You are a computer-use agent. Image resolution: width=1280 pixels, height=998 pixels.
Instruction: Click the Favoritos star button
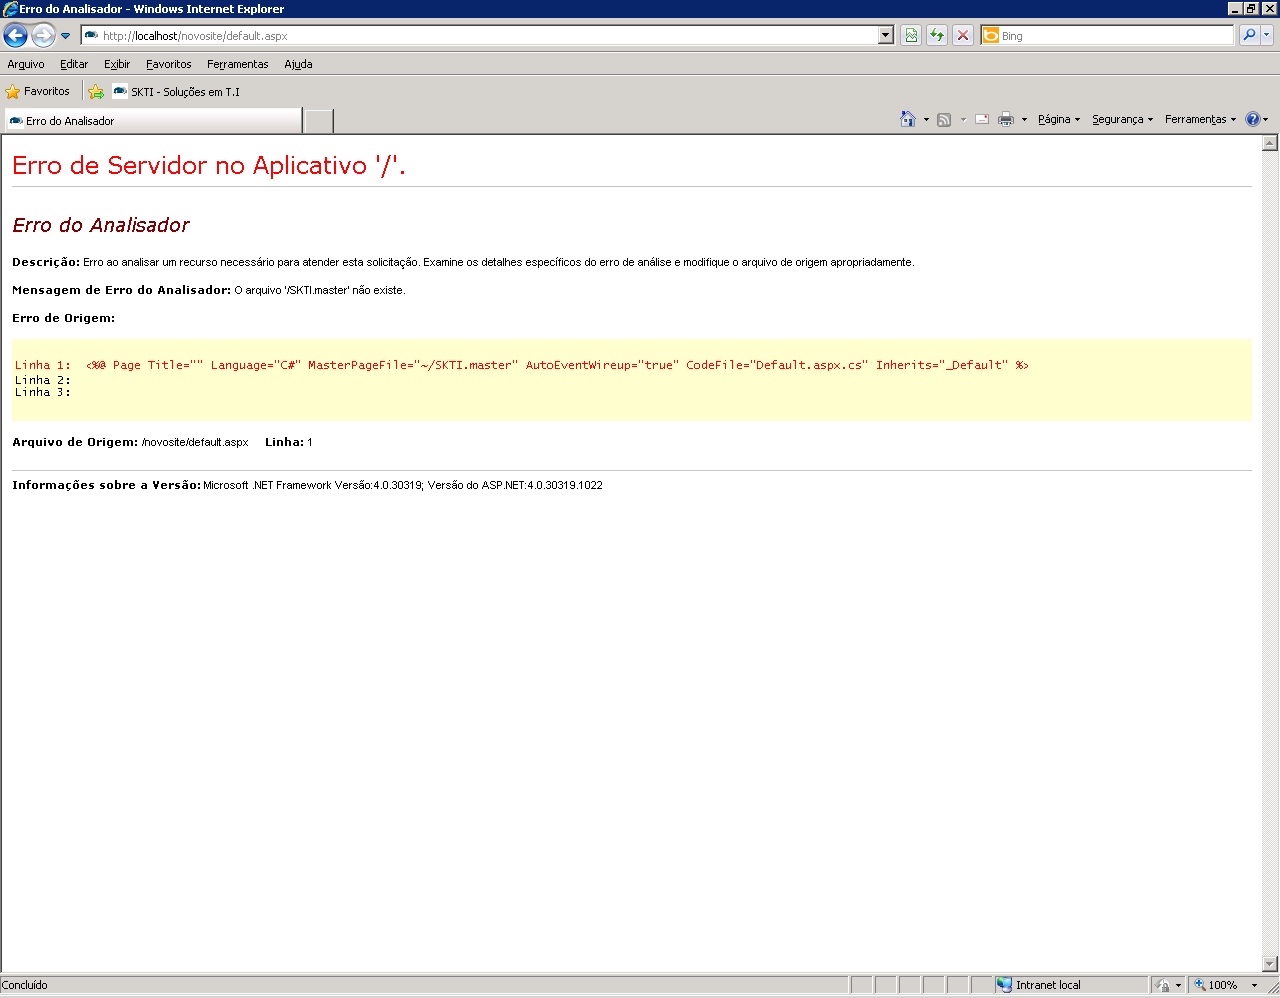(38, 91)
